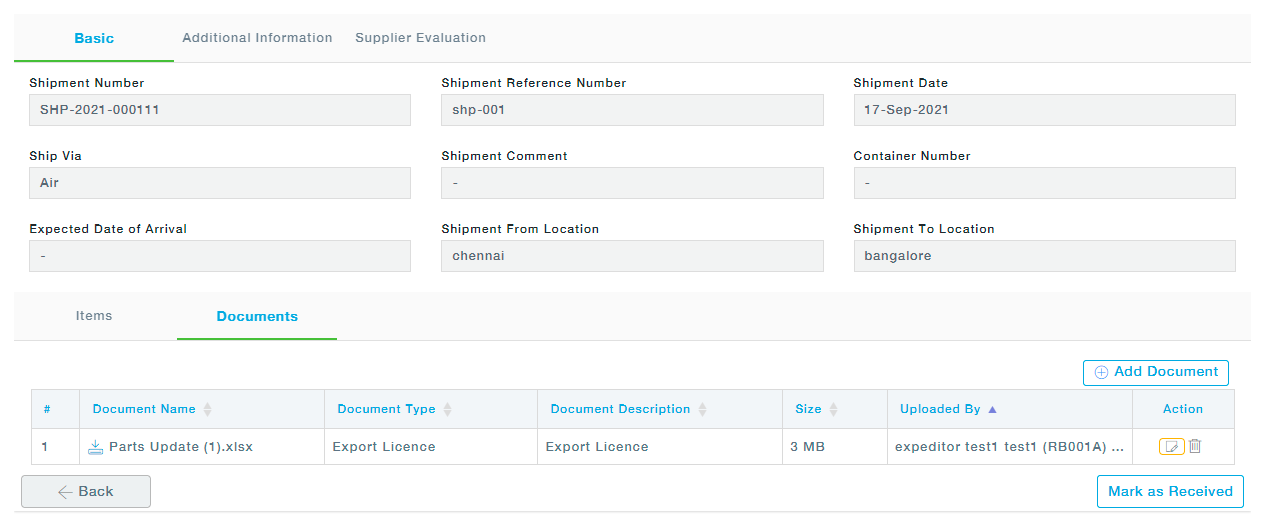Image resolution: width=1264 pixels, height=518 pixels.
Task: Sort by Document Description column arrows
Action: tap(703, 409)
